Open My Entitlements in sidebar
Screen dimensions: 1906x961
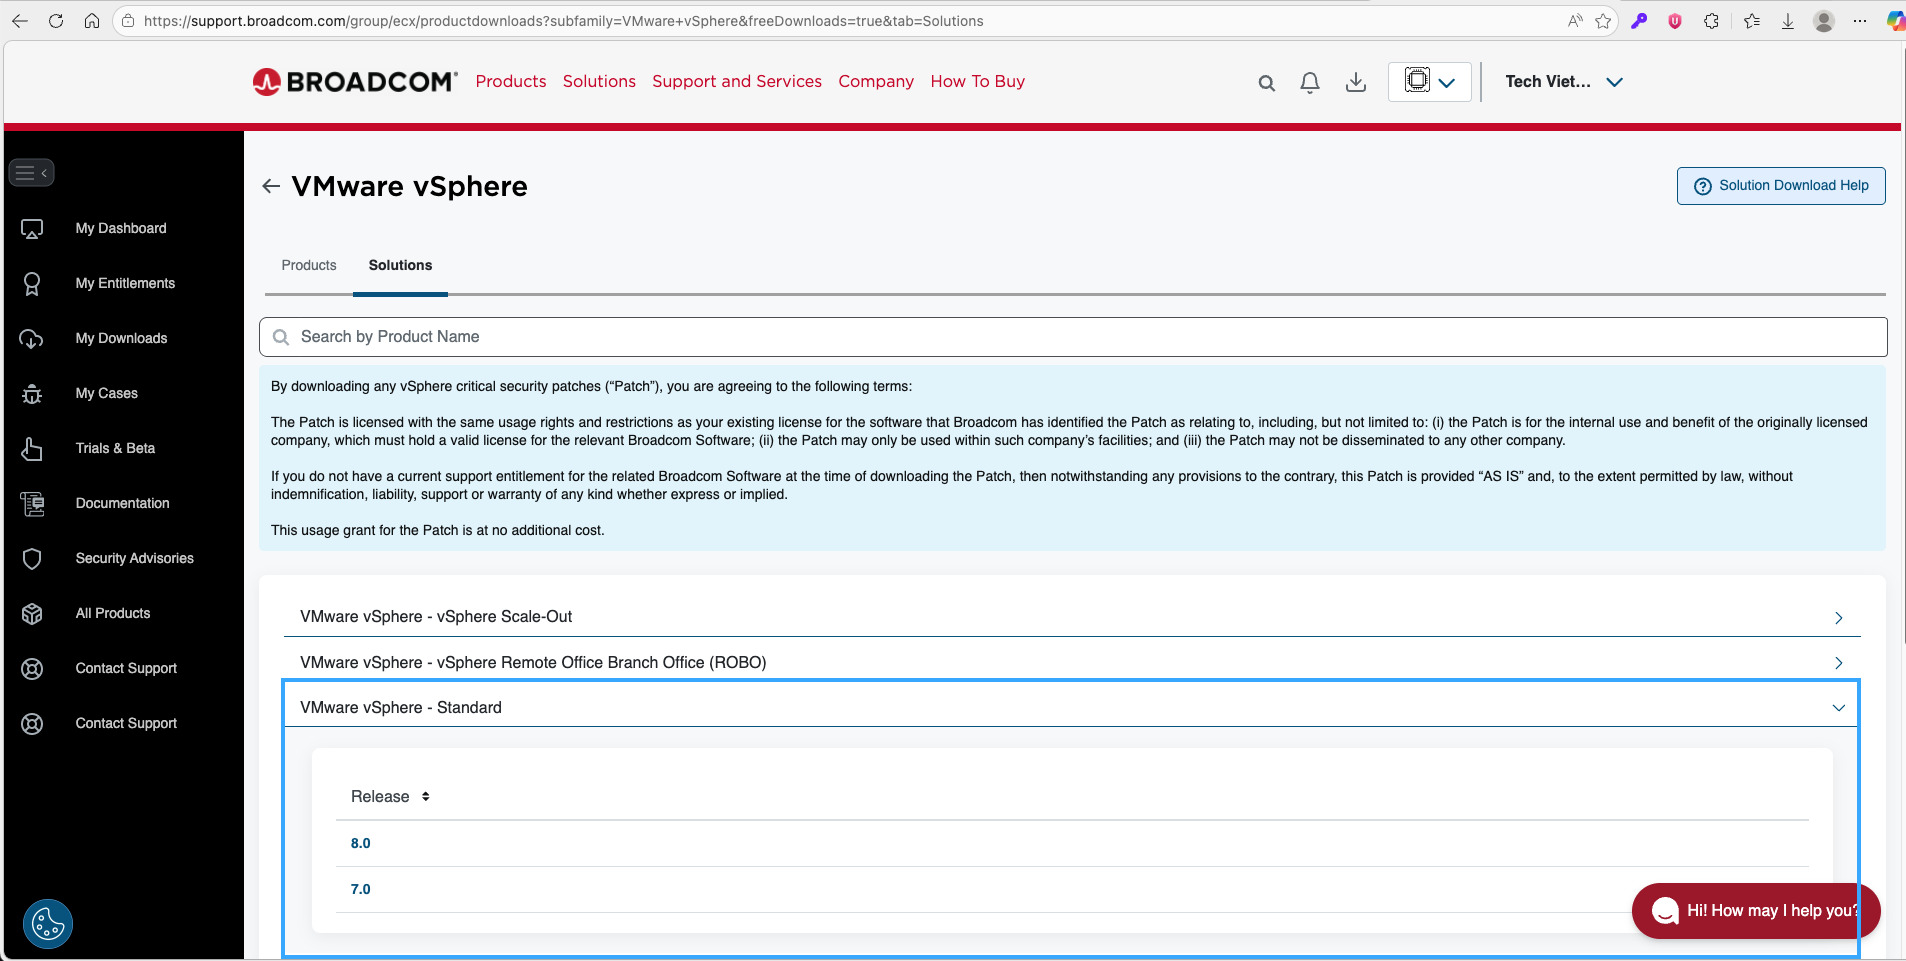[125, 284]
